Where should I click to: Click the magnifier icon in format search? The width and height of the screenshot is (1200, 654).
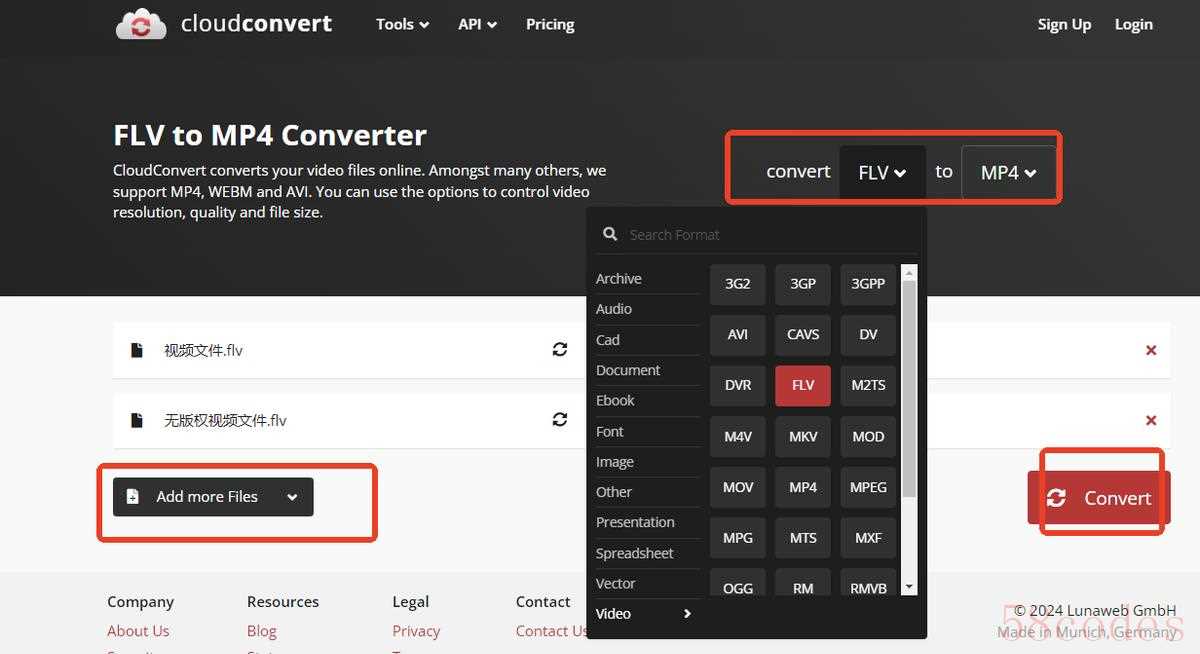pos(609,234)
